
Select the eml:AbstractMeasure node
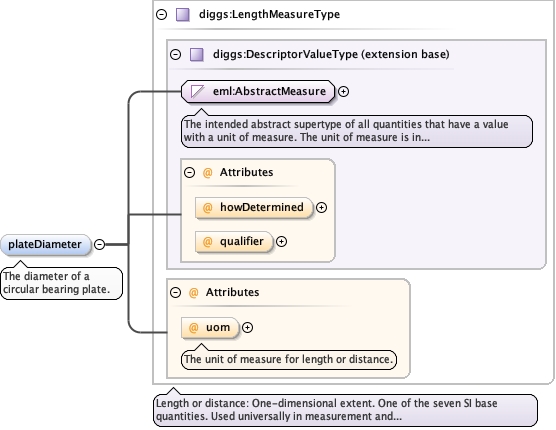point(258,91)
